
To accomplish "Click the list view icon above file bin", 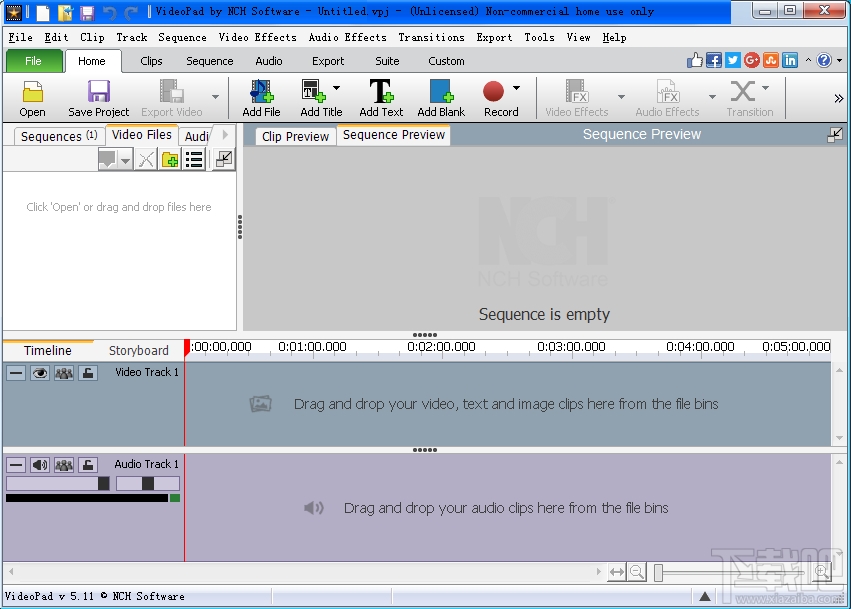I will [x=194, y=158].
